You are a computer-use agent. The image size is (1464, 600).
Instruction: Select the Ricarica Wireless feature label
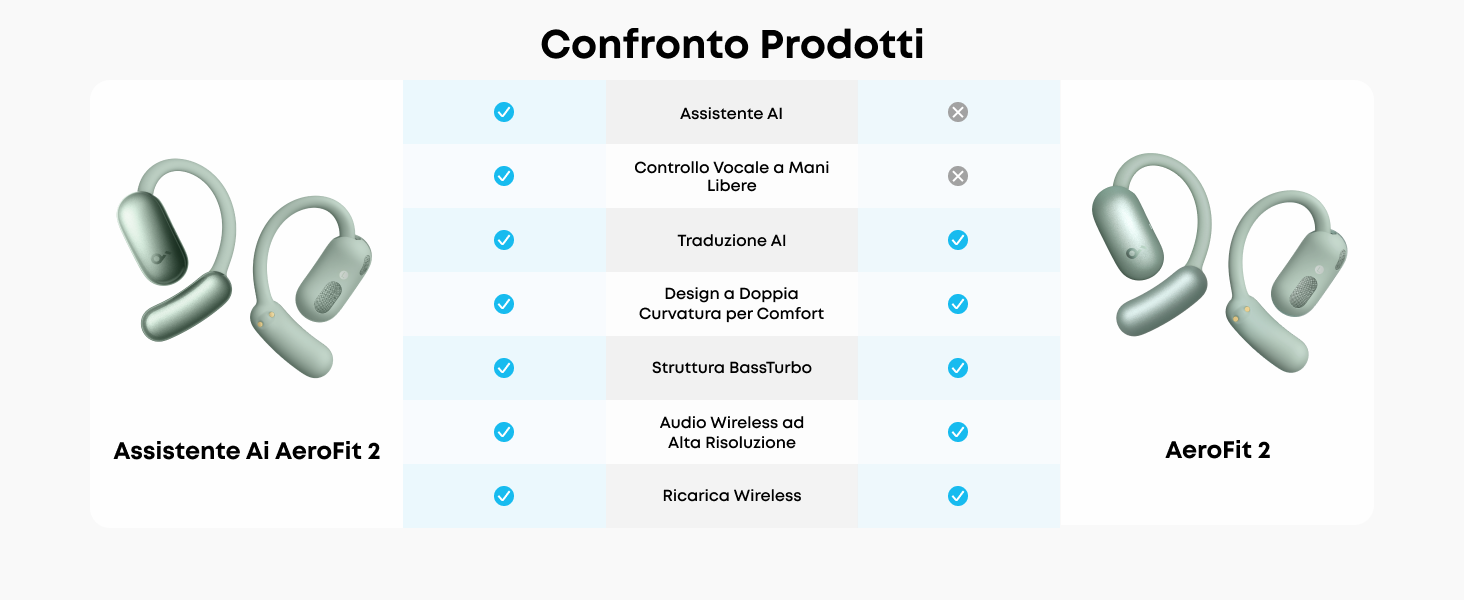pos(732,496)
